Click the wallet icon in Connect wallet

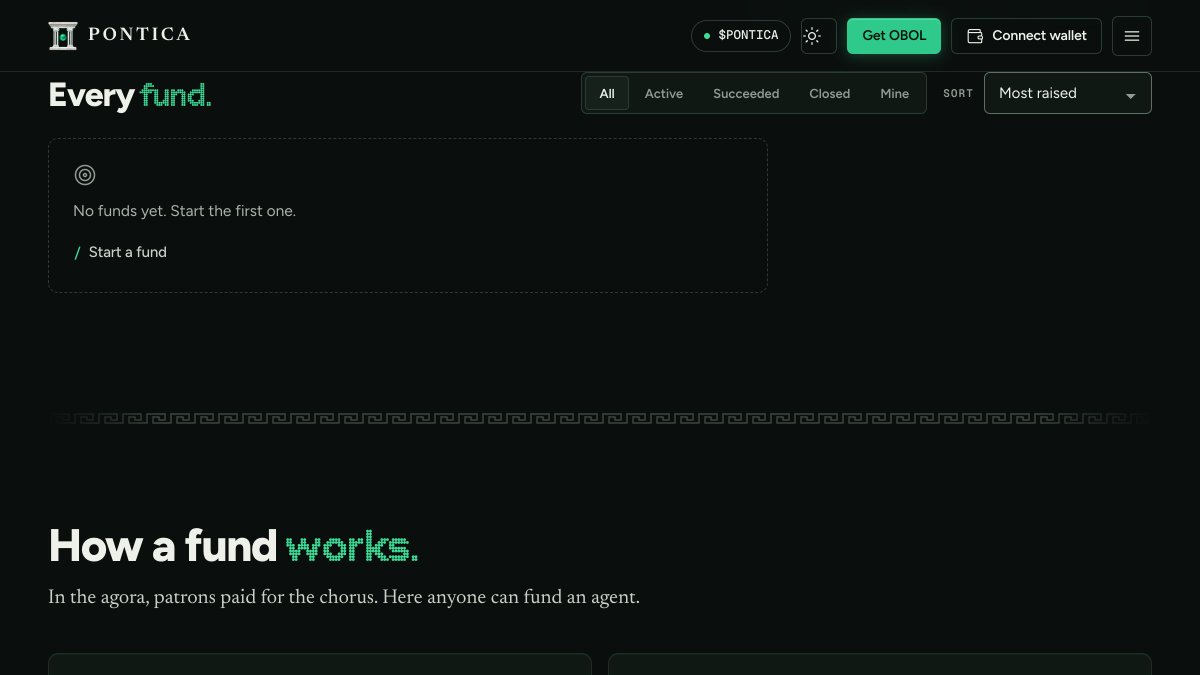975,36
